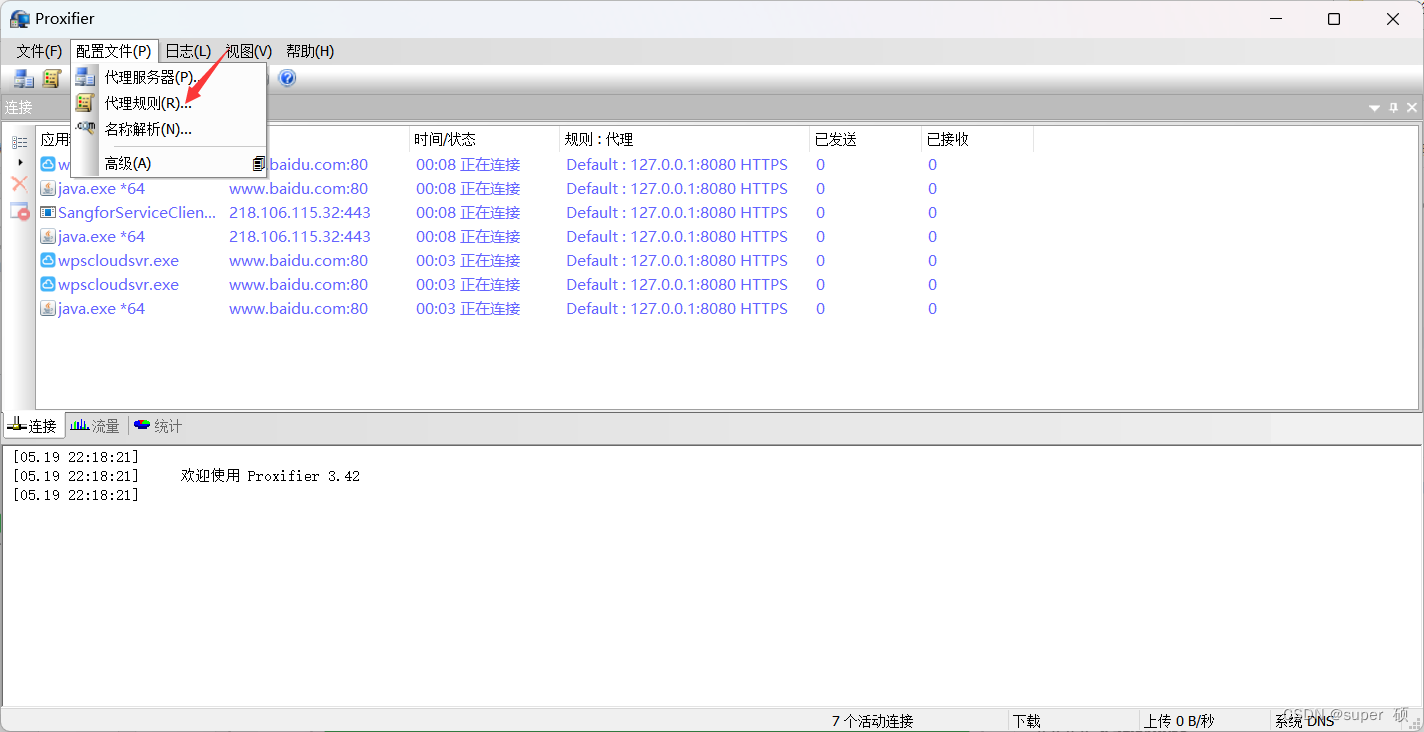This screenshot has width=1424, height=732.
Task: Click the red X disconnect icon
Action: click(19, 184)
